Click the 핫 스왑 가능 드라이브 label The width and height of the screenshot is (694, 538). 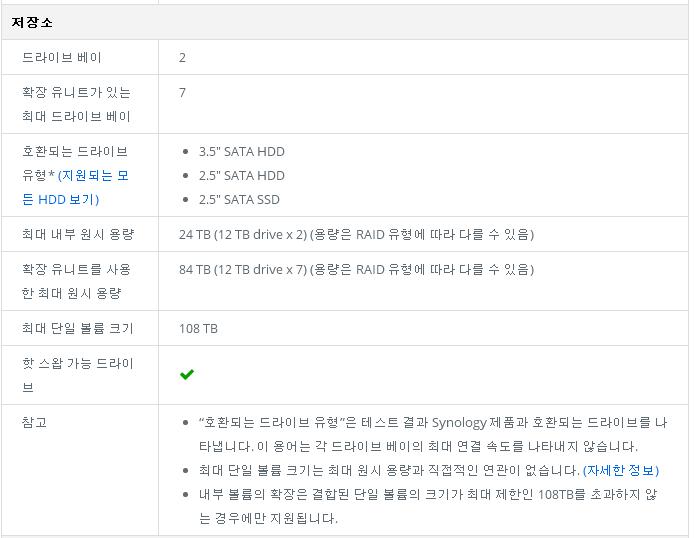pyautogui.click(x=77, y=375)
